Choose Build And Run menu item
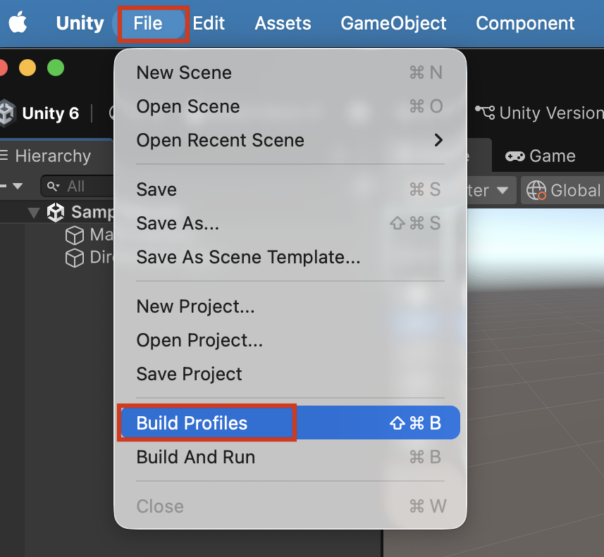 [195, 457]
